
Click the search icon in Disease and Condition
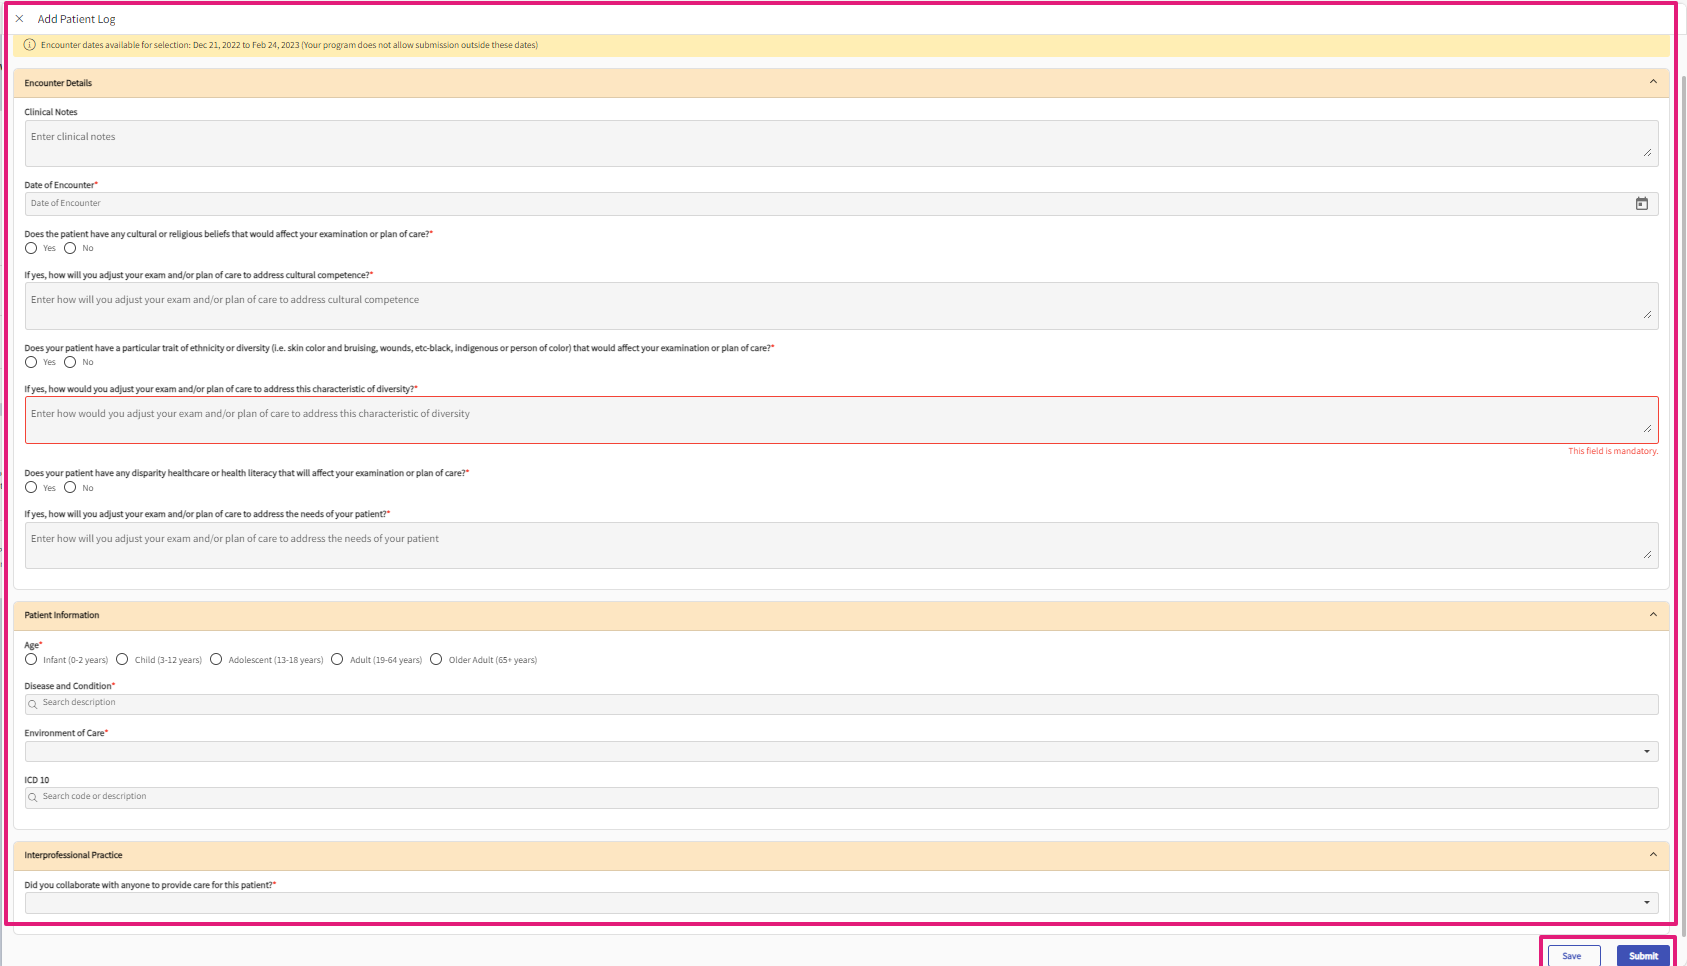point(33,704)
